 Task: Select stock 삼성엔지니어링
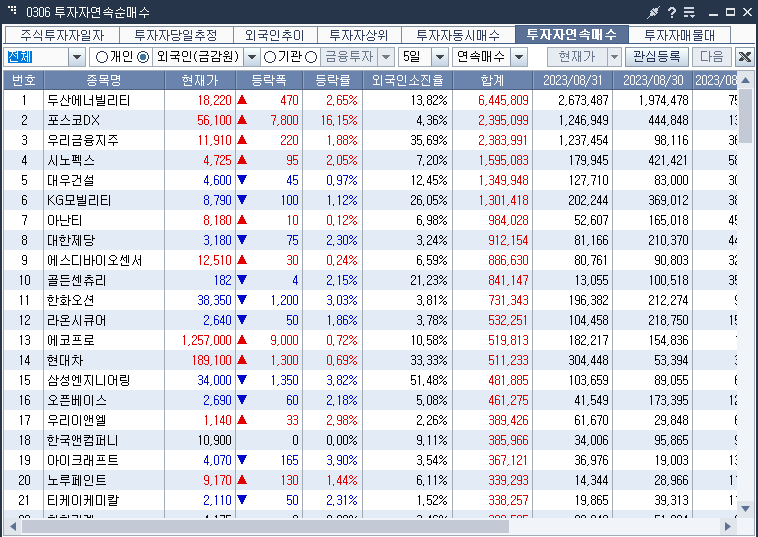pyautogui.click(x=88, y=380)
